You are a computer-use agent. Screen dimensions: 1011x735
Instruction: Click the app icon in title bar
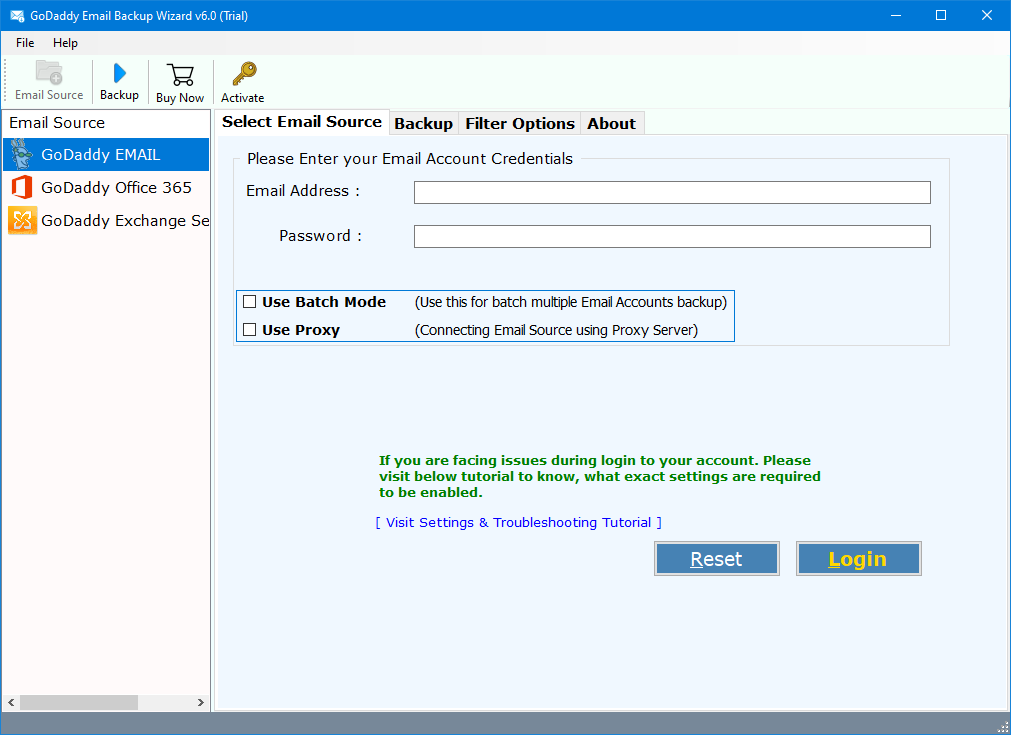point(17,15)
